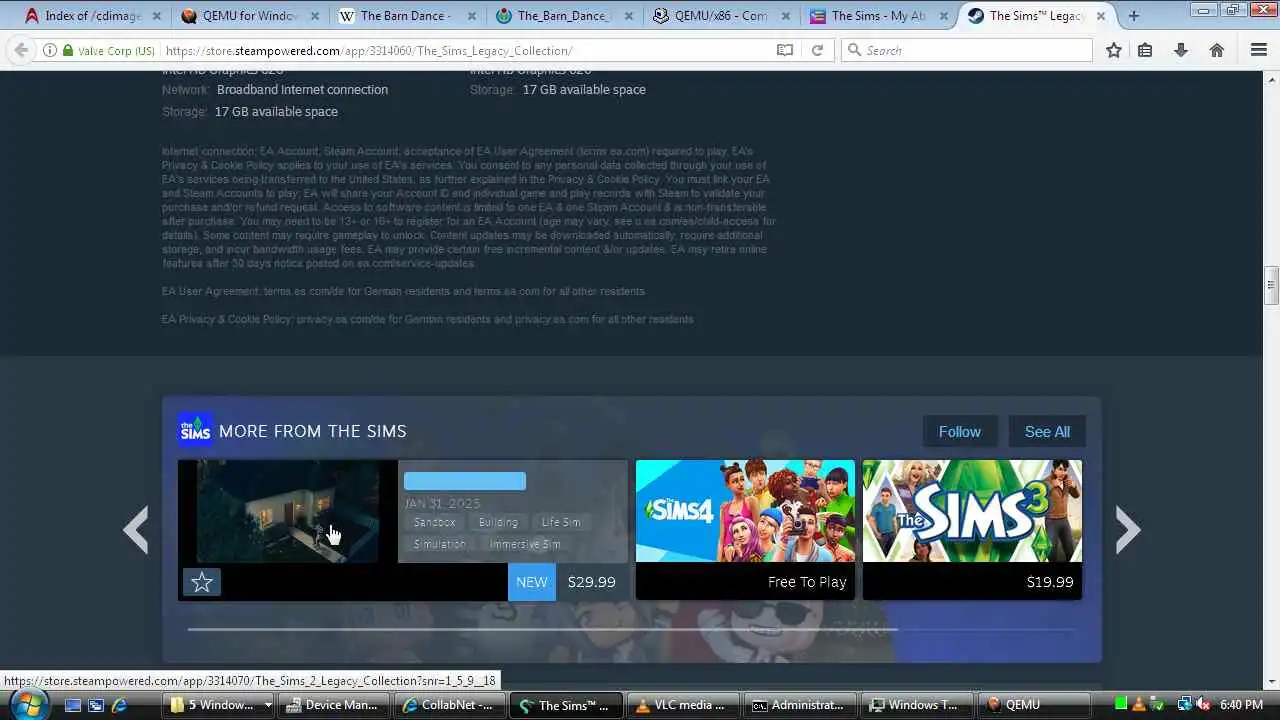
Task: Add Sims 2 Legacy to wishlist via star
Action: 201,582
